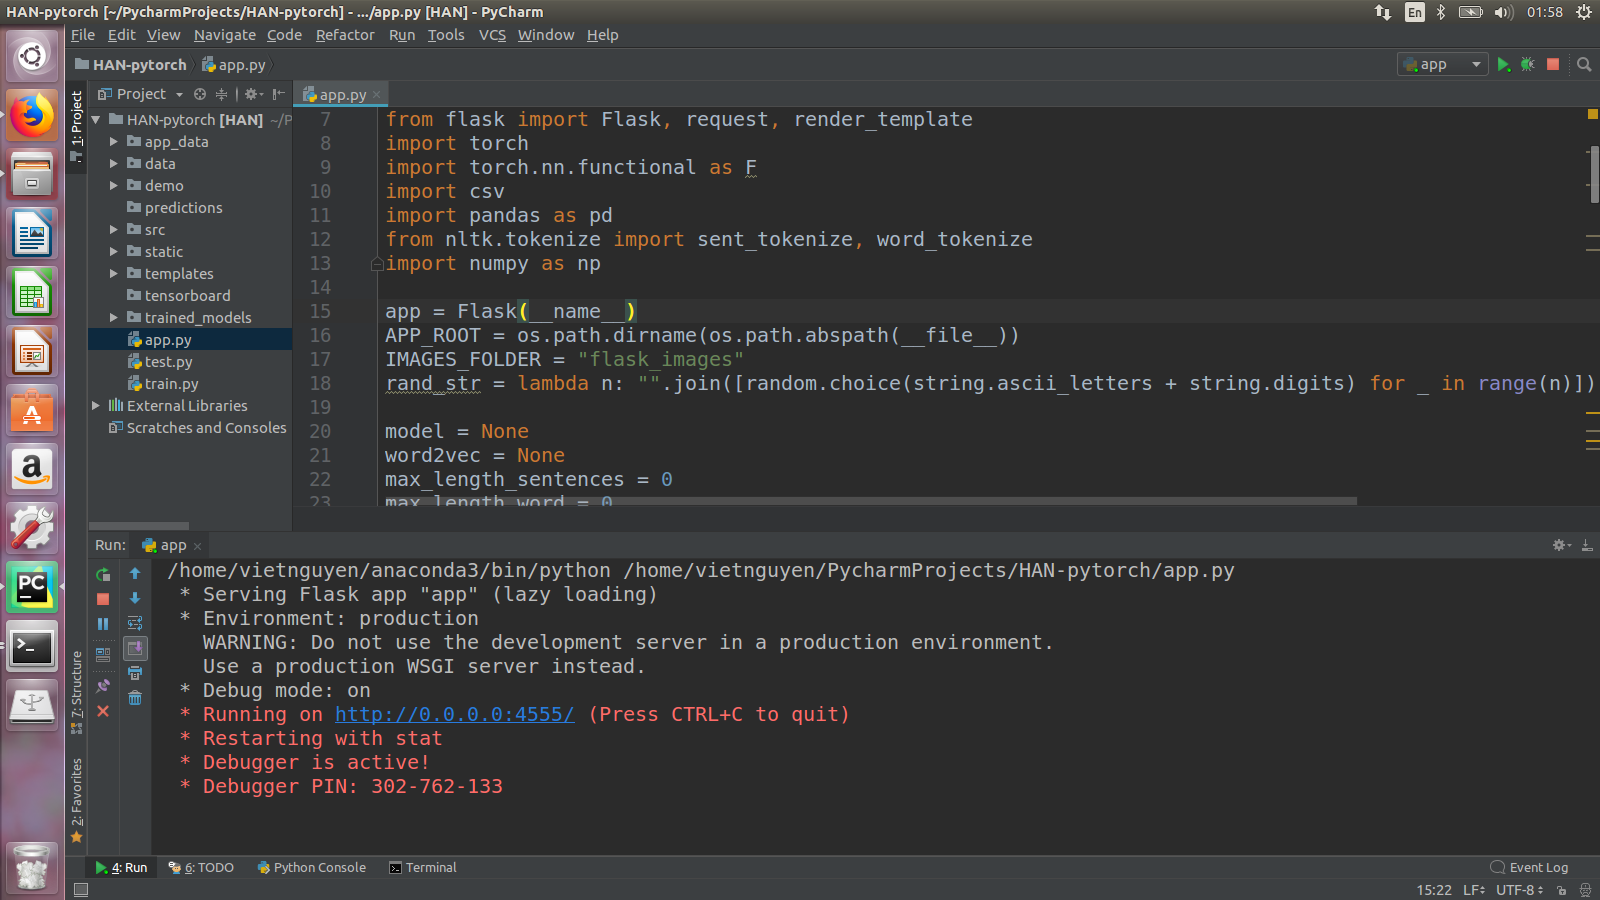1600x900 pixels.
Task: Toggle soft-wrap in the console
Action: [x=135, y=623]
